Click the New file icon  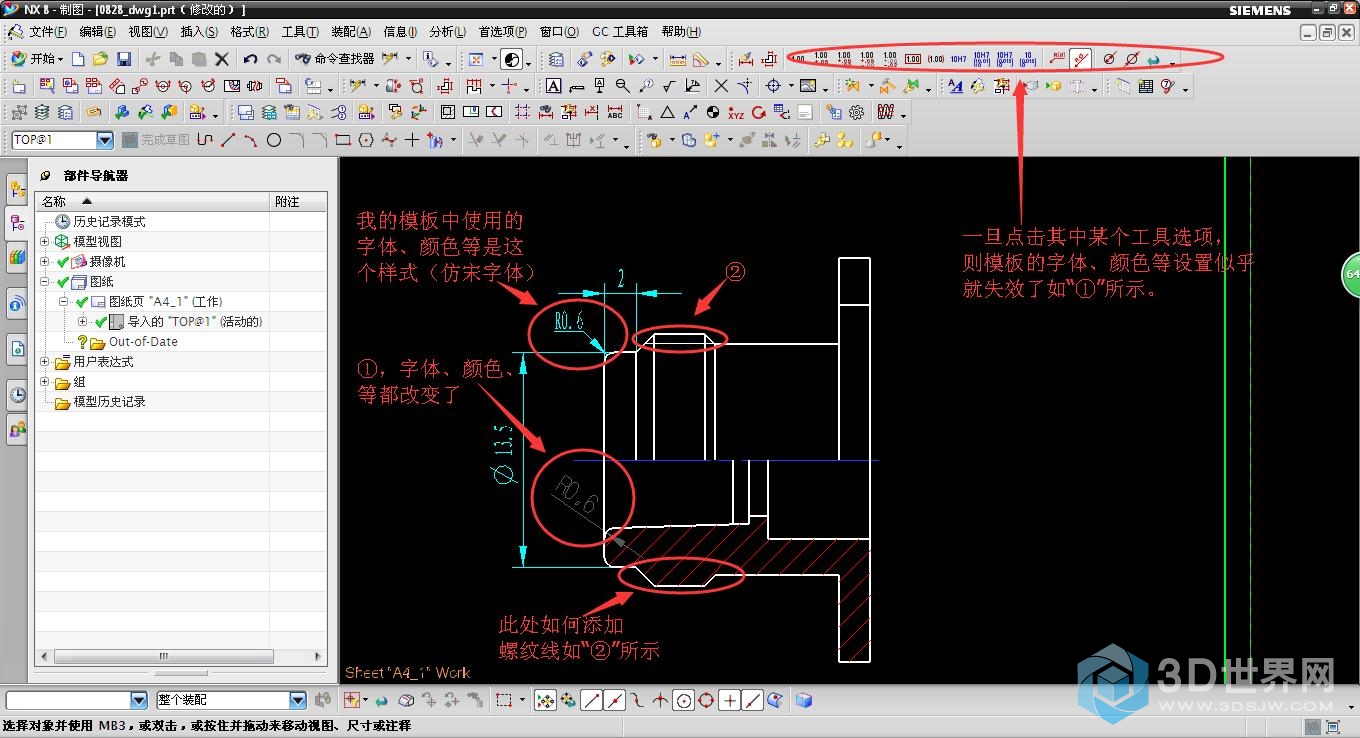(78, 59)
